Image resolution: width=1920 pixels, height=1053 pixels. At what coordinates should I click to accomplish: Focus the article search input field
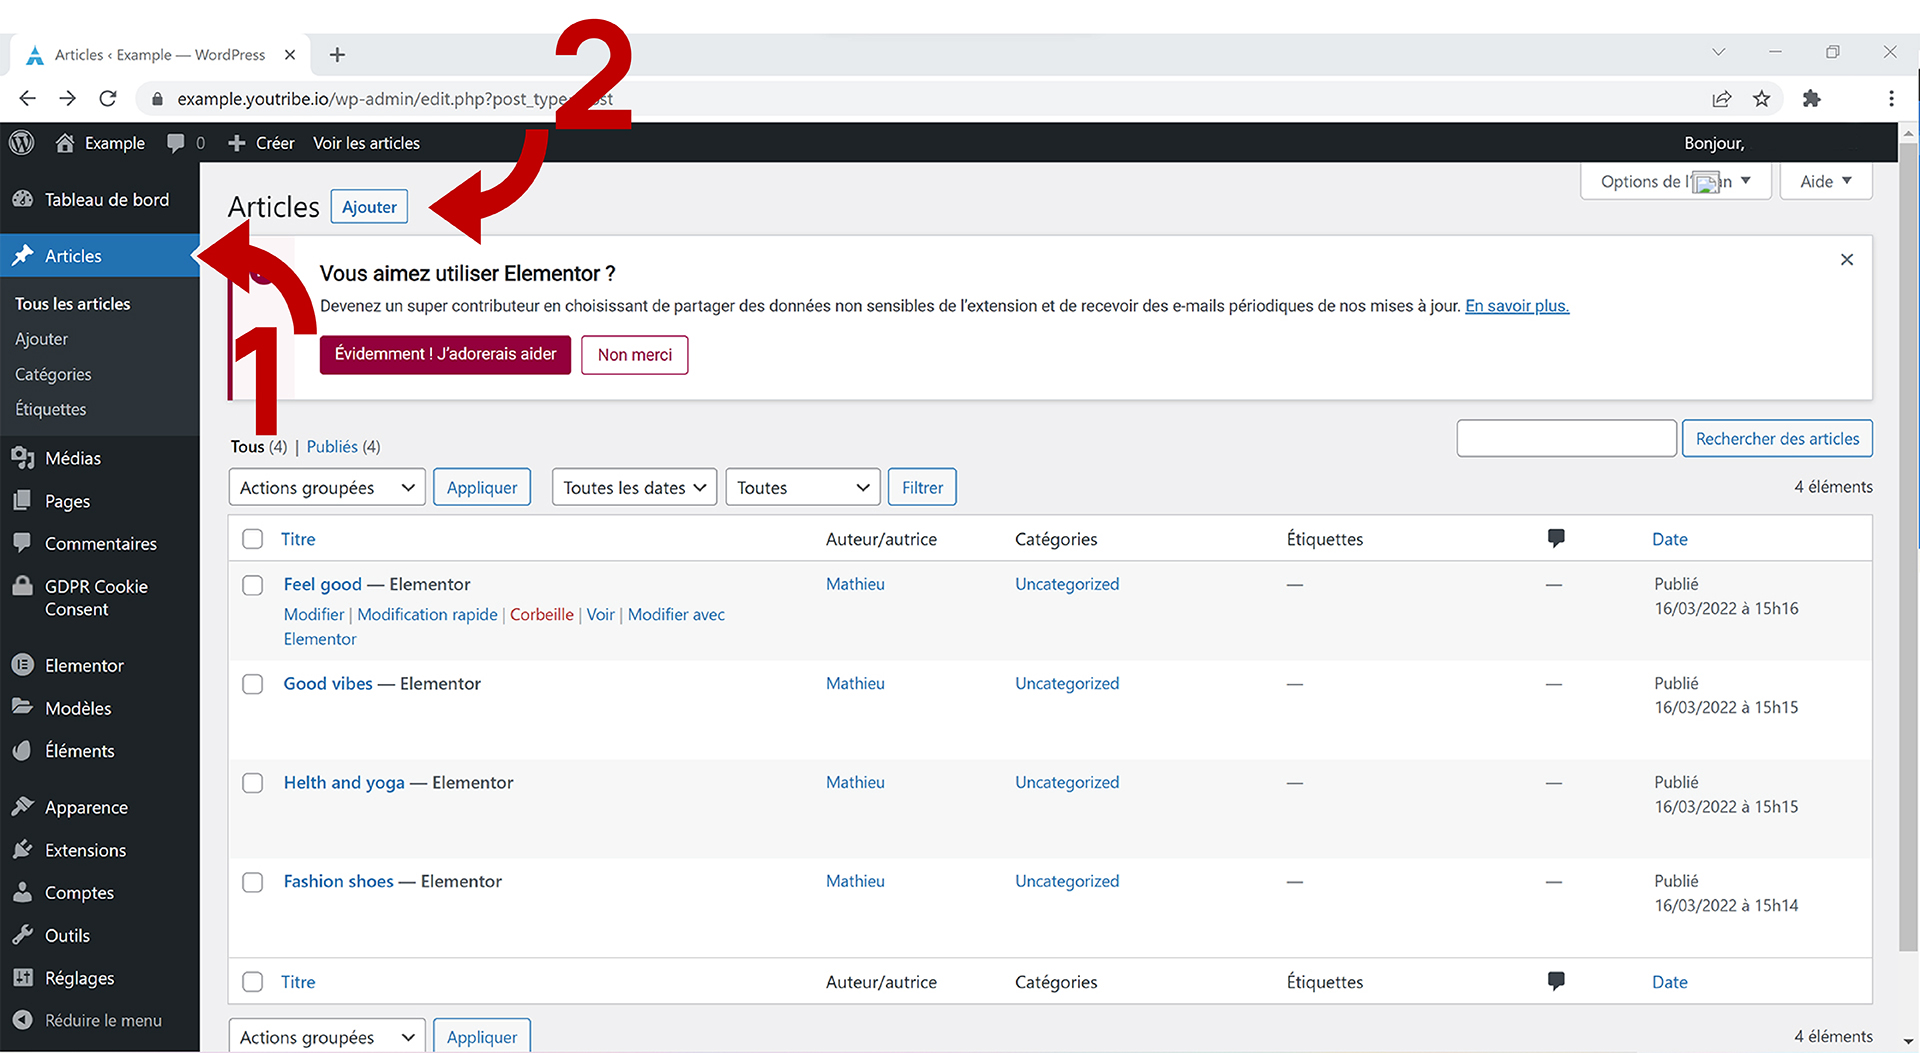coord(1566,439)
